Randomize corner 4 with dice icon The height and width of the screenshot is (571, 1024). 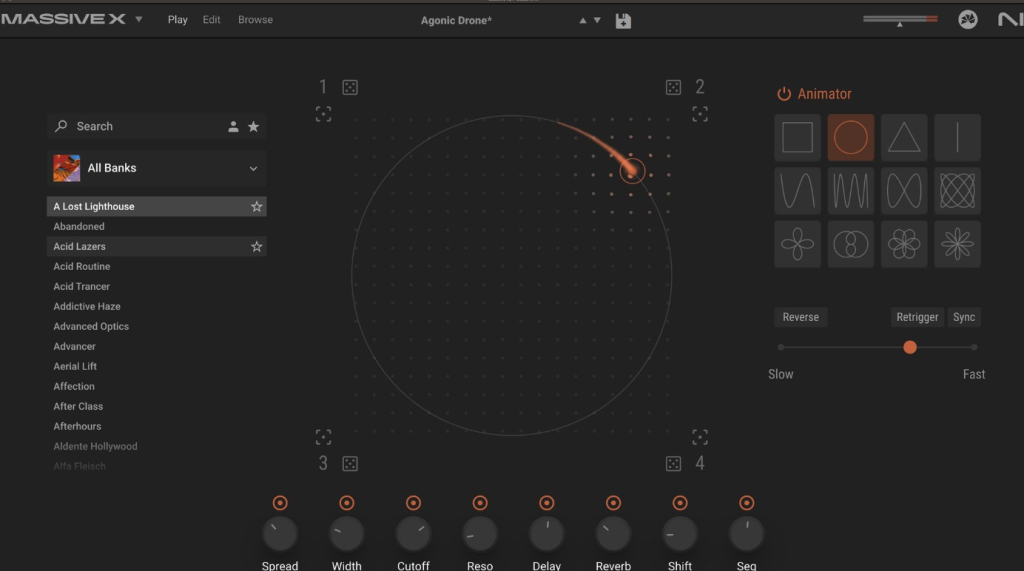[673, 464]
